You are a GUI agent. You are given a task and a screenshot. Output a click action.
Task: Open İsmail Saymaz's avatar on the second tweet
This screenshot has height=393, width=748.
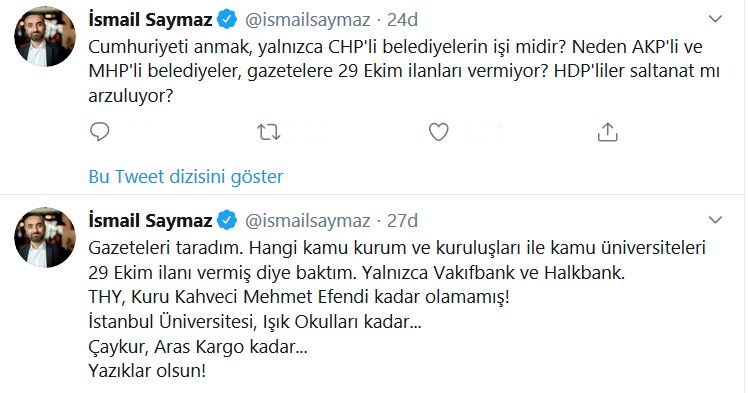click(45, 237)
